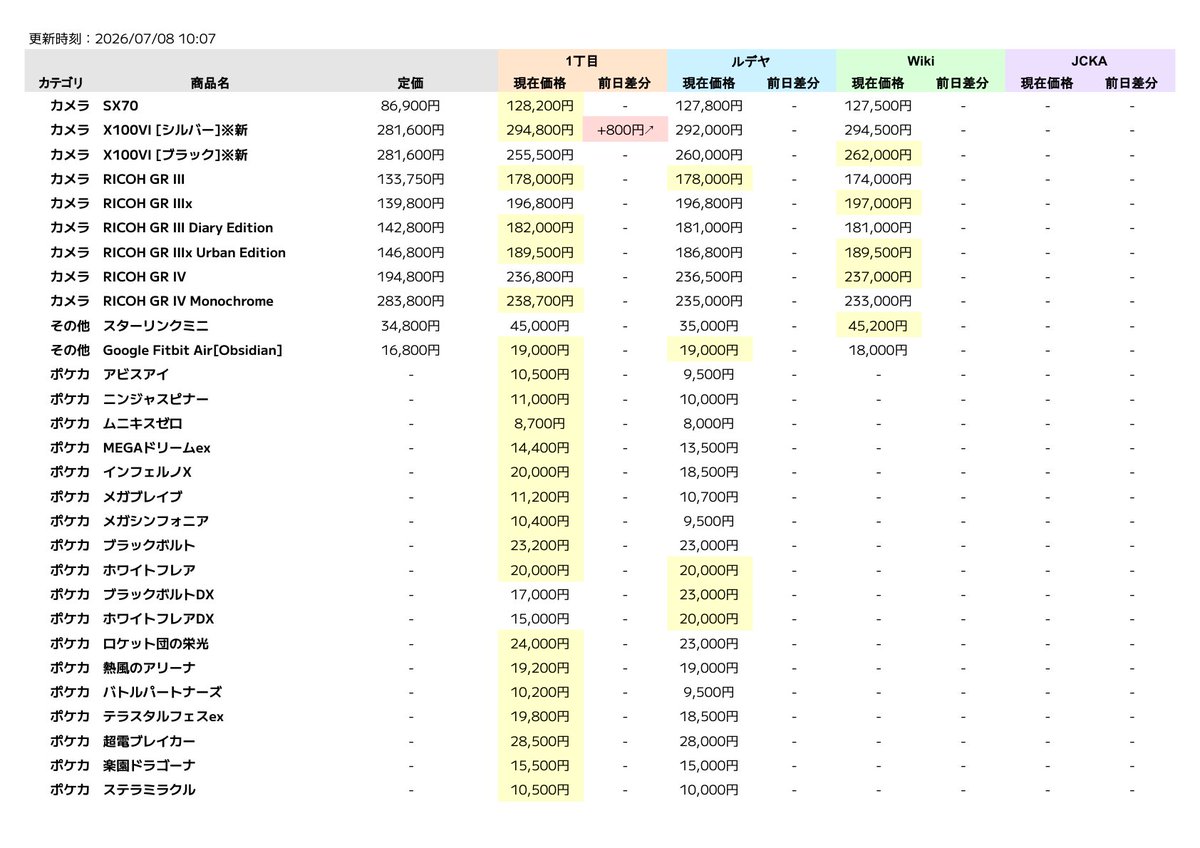This screenshot has height=848, width=1200.
Task: Select the 熱風のアリーナ product name
Action: [149, 669]
